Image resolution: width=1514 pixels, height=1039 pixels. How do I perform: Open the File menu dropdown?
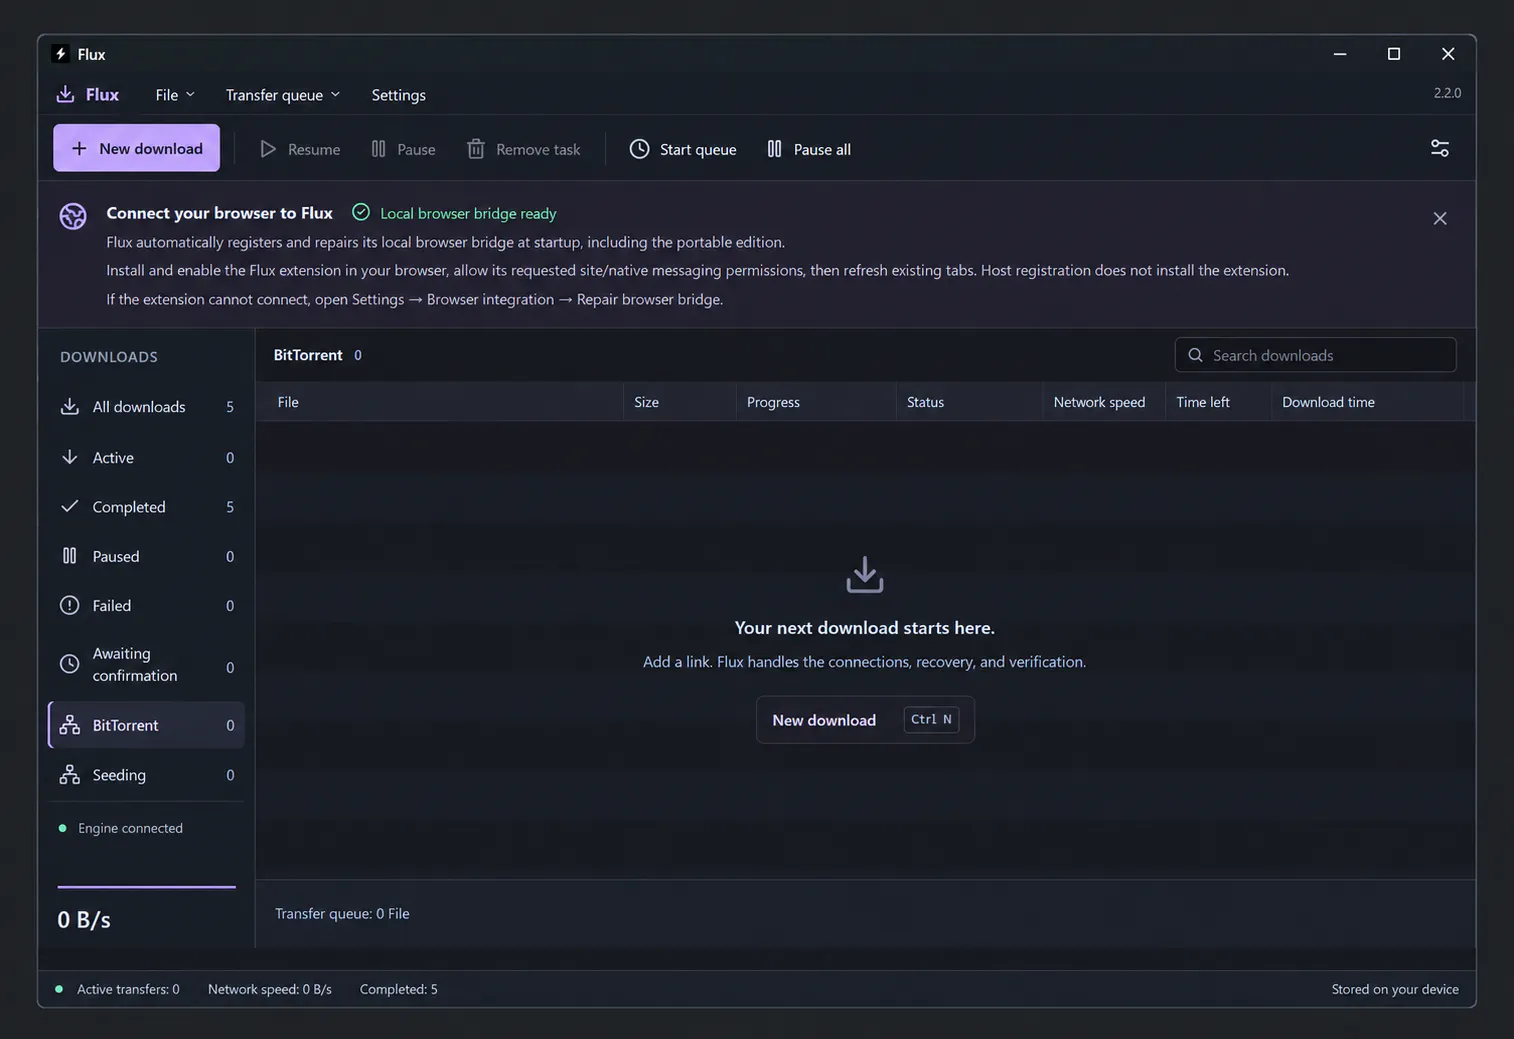click(x=175, y=95)
